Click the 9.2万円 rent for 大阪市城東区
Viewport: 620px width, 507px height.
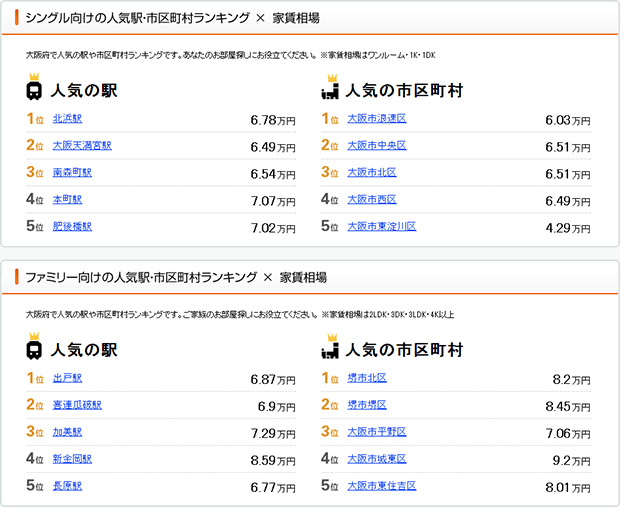tap(571, 461)
